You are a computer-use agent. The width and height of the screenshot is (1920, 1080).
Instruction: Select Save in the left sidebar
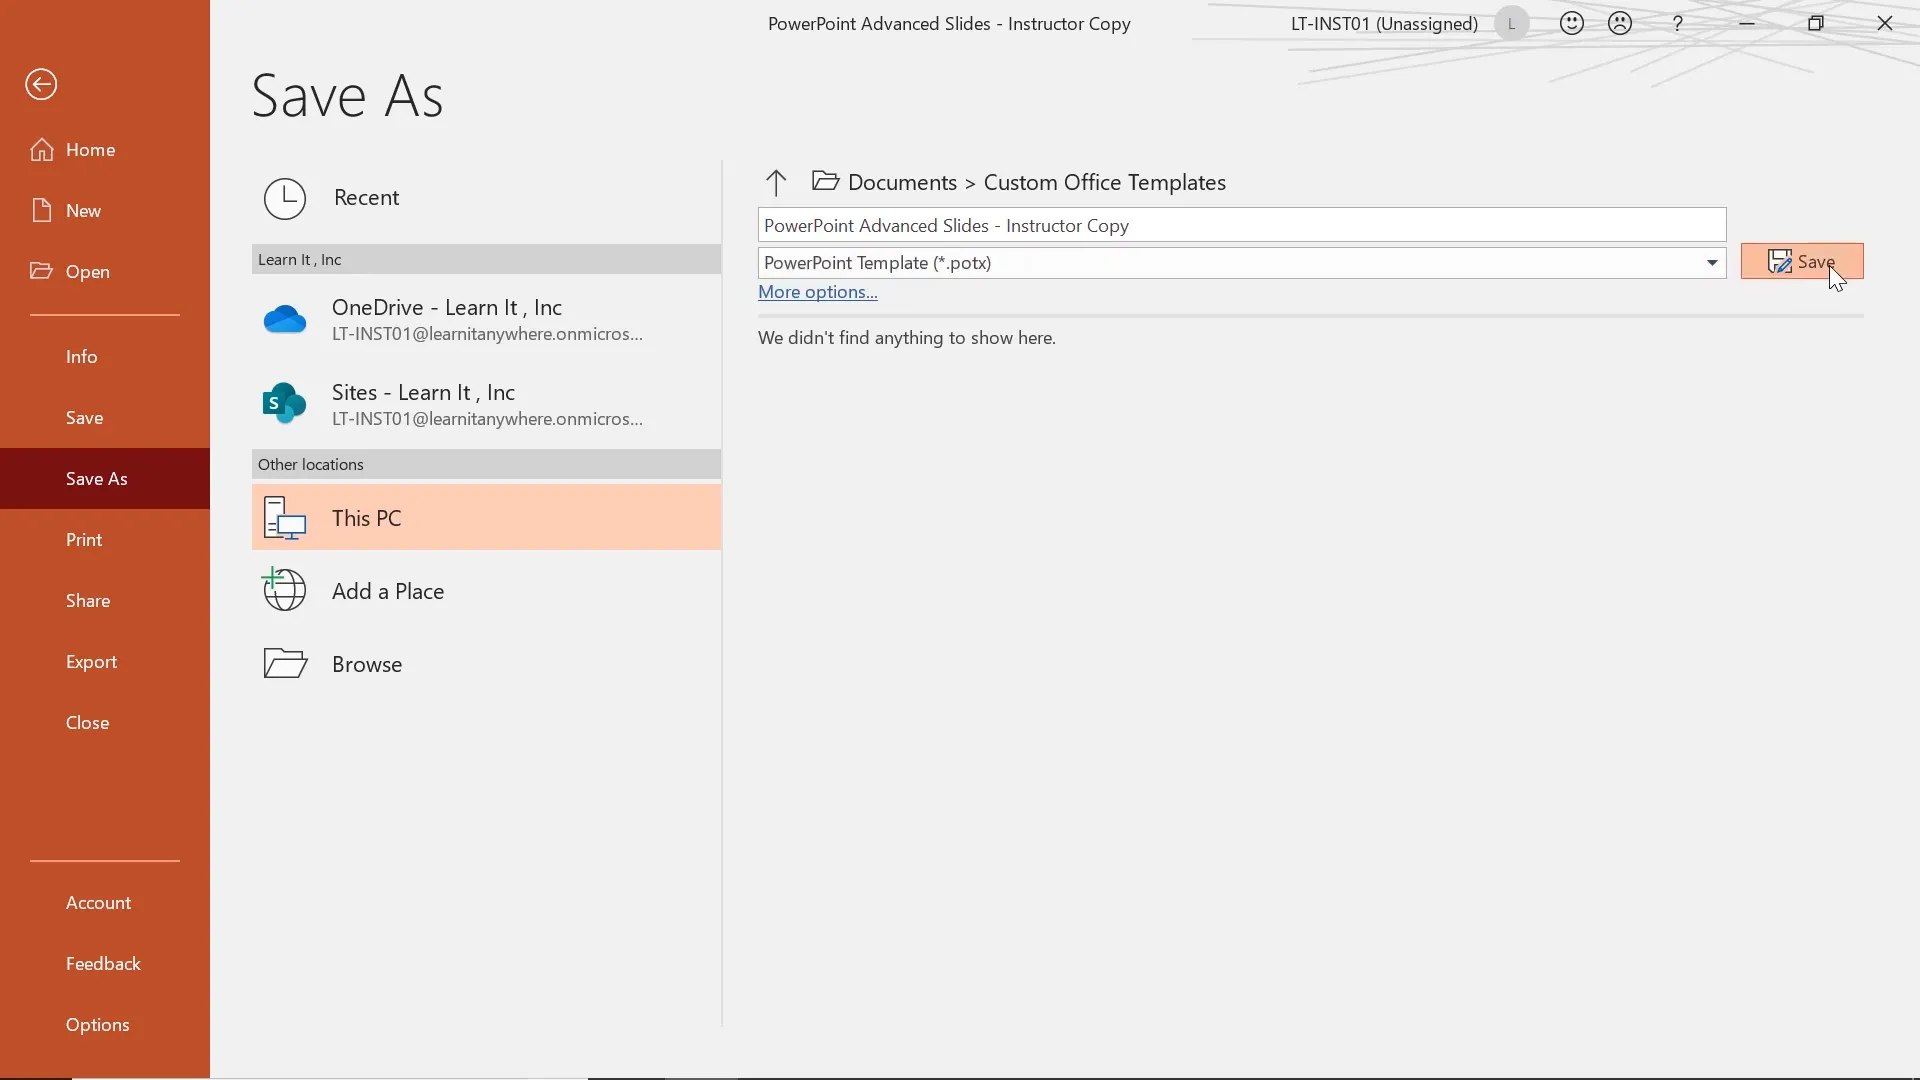[x=105, y=418]
